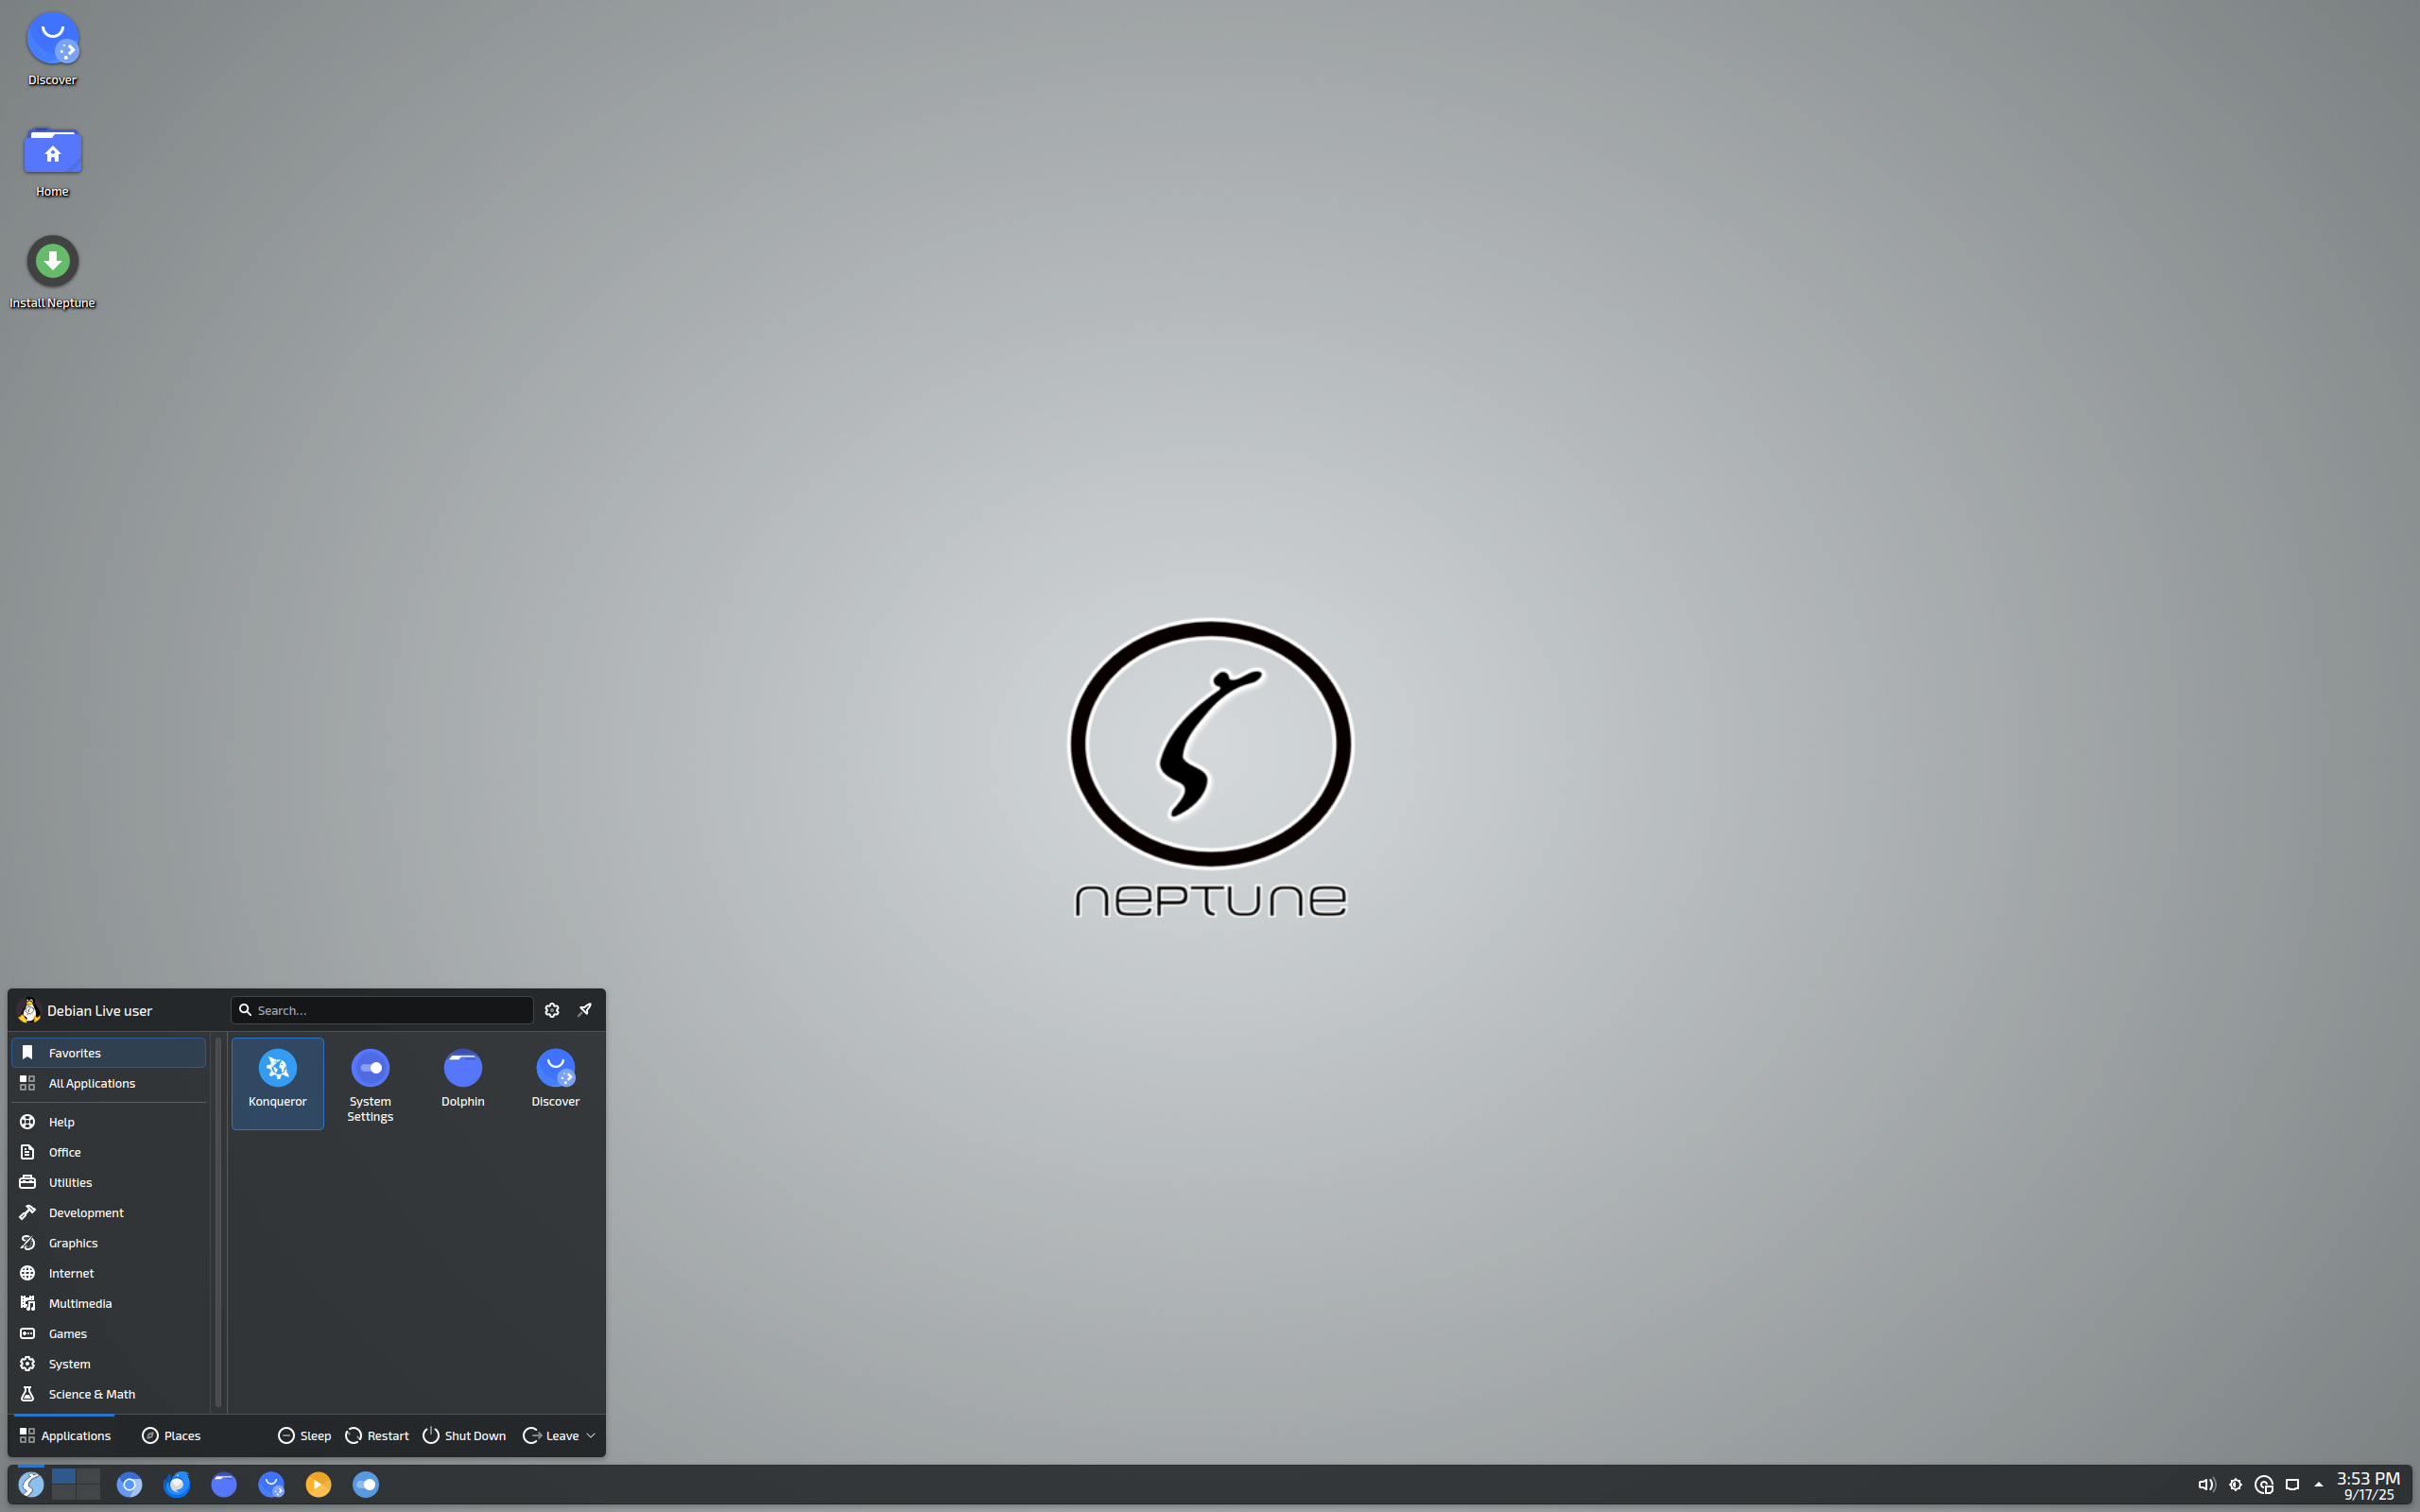Launch the Install Neptune desktop icon

pos(52,273)
